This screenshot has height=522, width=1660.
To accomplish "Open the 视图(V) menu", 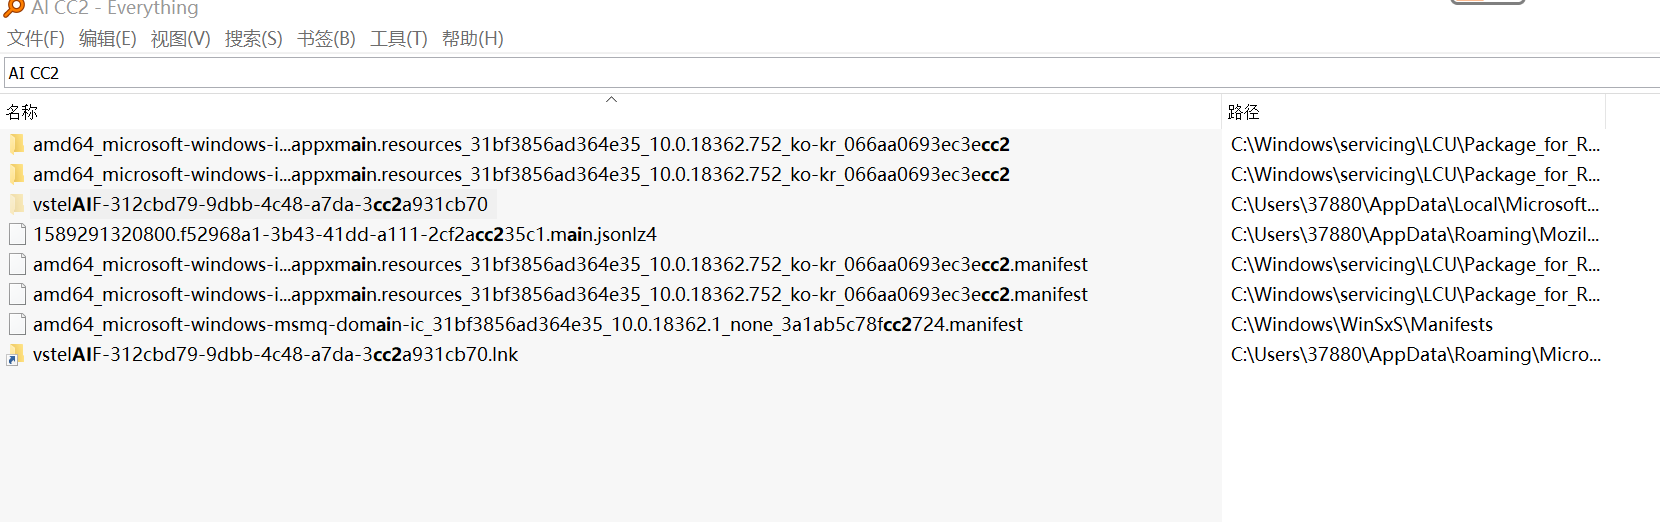I will pyautogui.click(x=181, y=39).
